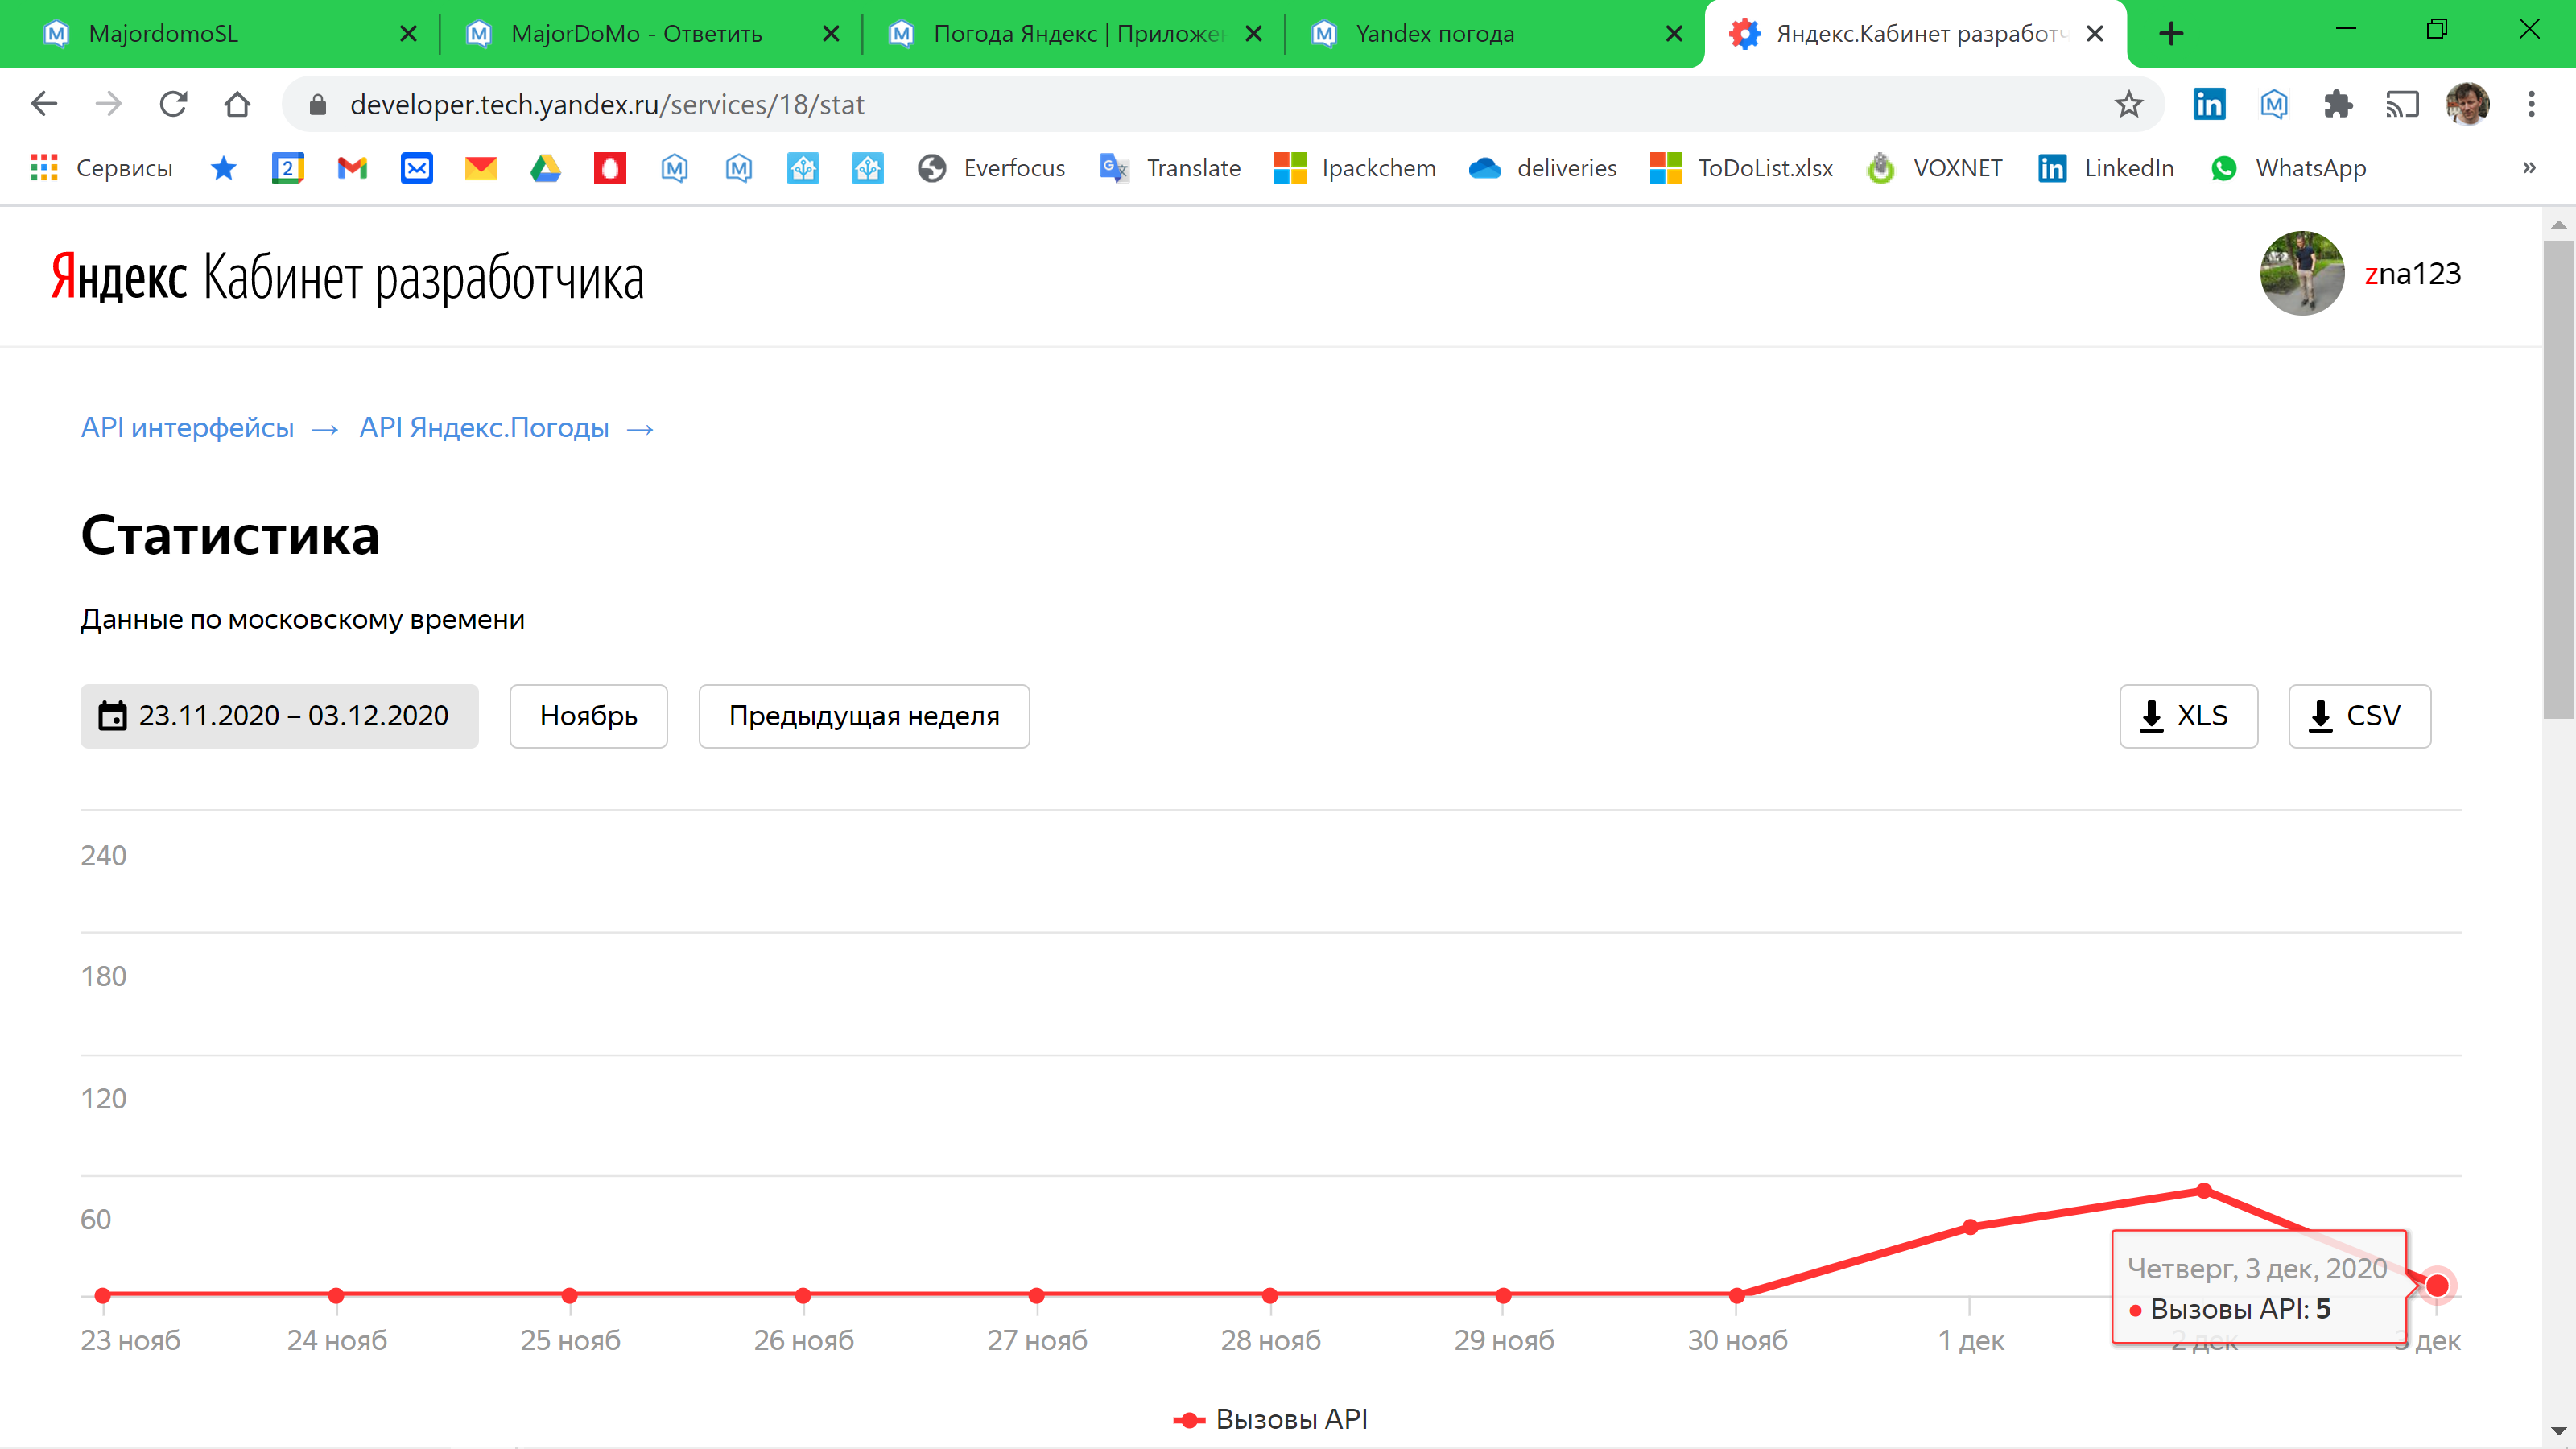Click the Cast media icon
The width and height of the screenshot is (2576, 1449).
coord(2402,104)
